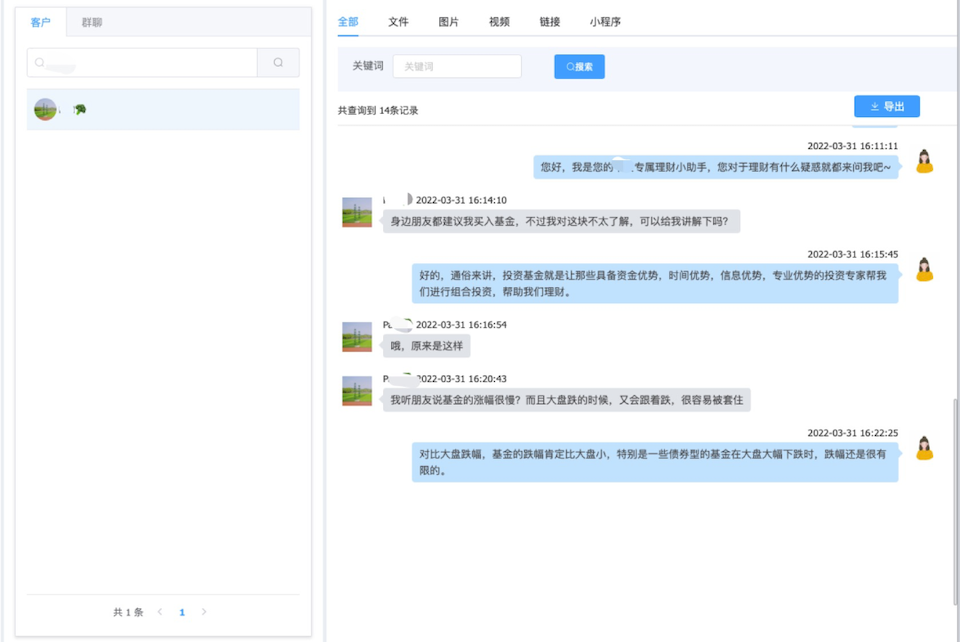The image size is (960, 642).
Task: Click customer avatar beside 16:20:43 message
Action: (357, 391)
